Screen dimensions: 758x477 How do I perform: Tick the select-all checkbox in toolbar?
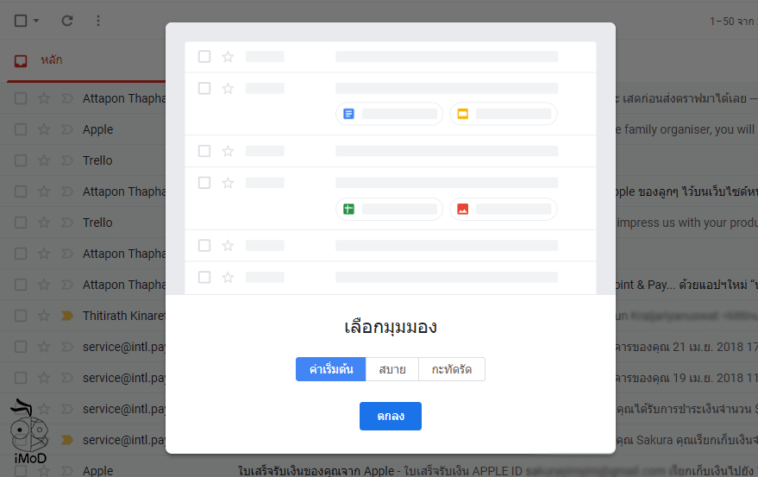click(x=20, y=20)
